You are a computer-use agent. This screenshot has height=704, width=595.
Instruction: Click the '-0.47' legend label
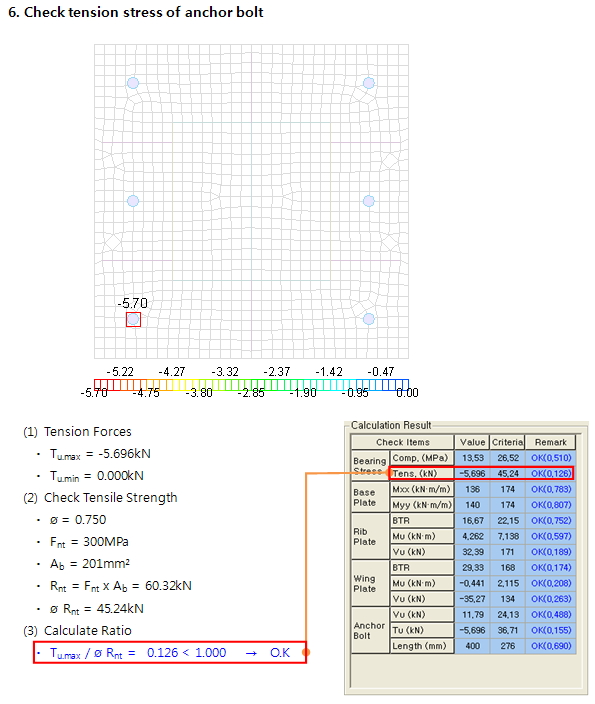pos(380,372)
